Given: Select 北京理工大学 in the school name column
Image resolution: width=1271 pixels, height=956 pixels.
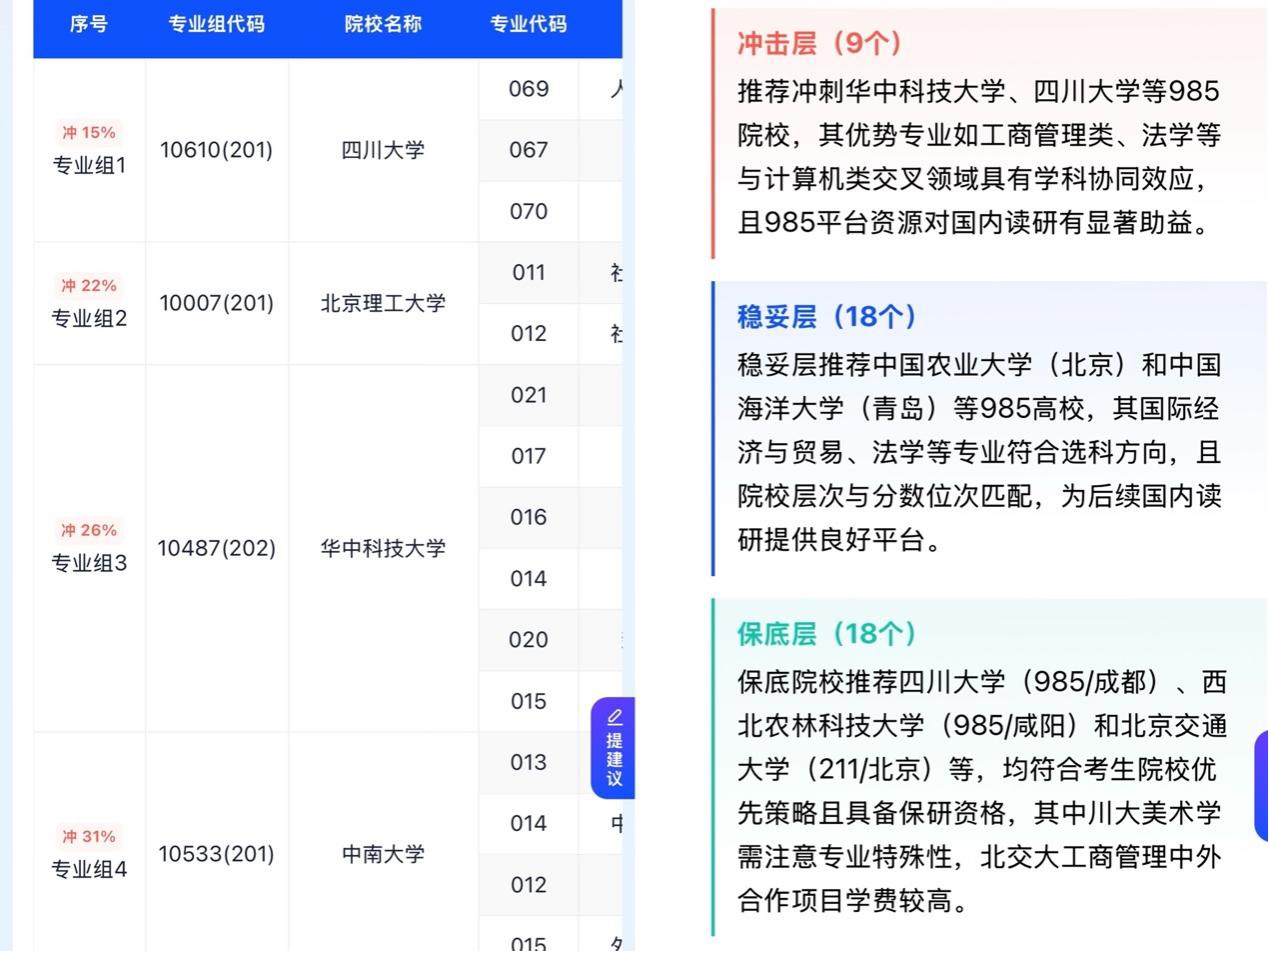Looking at the screenshot, I should 383,303.
